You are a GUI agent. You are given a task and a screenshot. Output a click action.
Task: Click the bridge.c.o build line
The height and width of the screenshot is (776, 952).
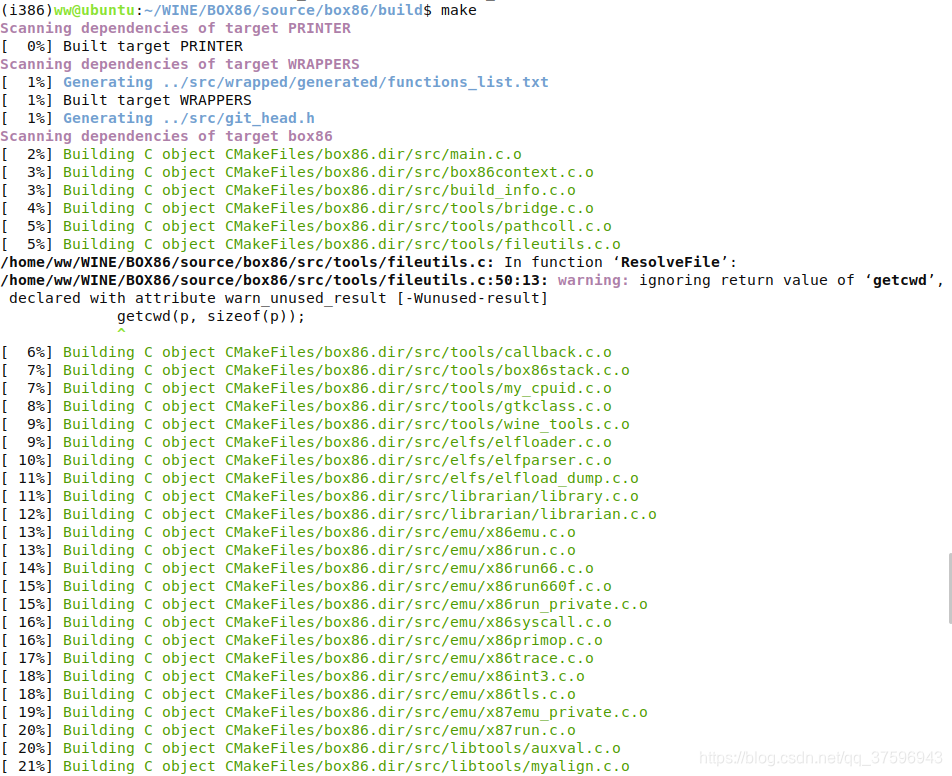click(x=297, y=208)
